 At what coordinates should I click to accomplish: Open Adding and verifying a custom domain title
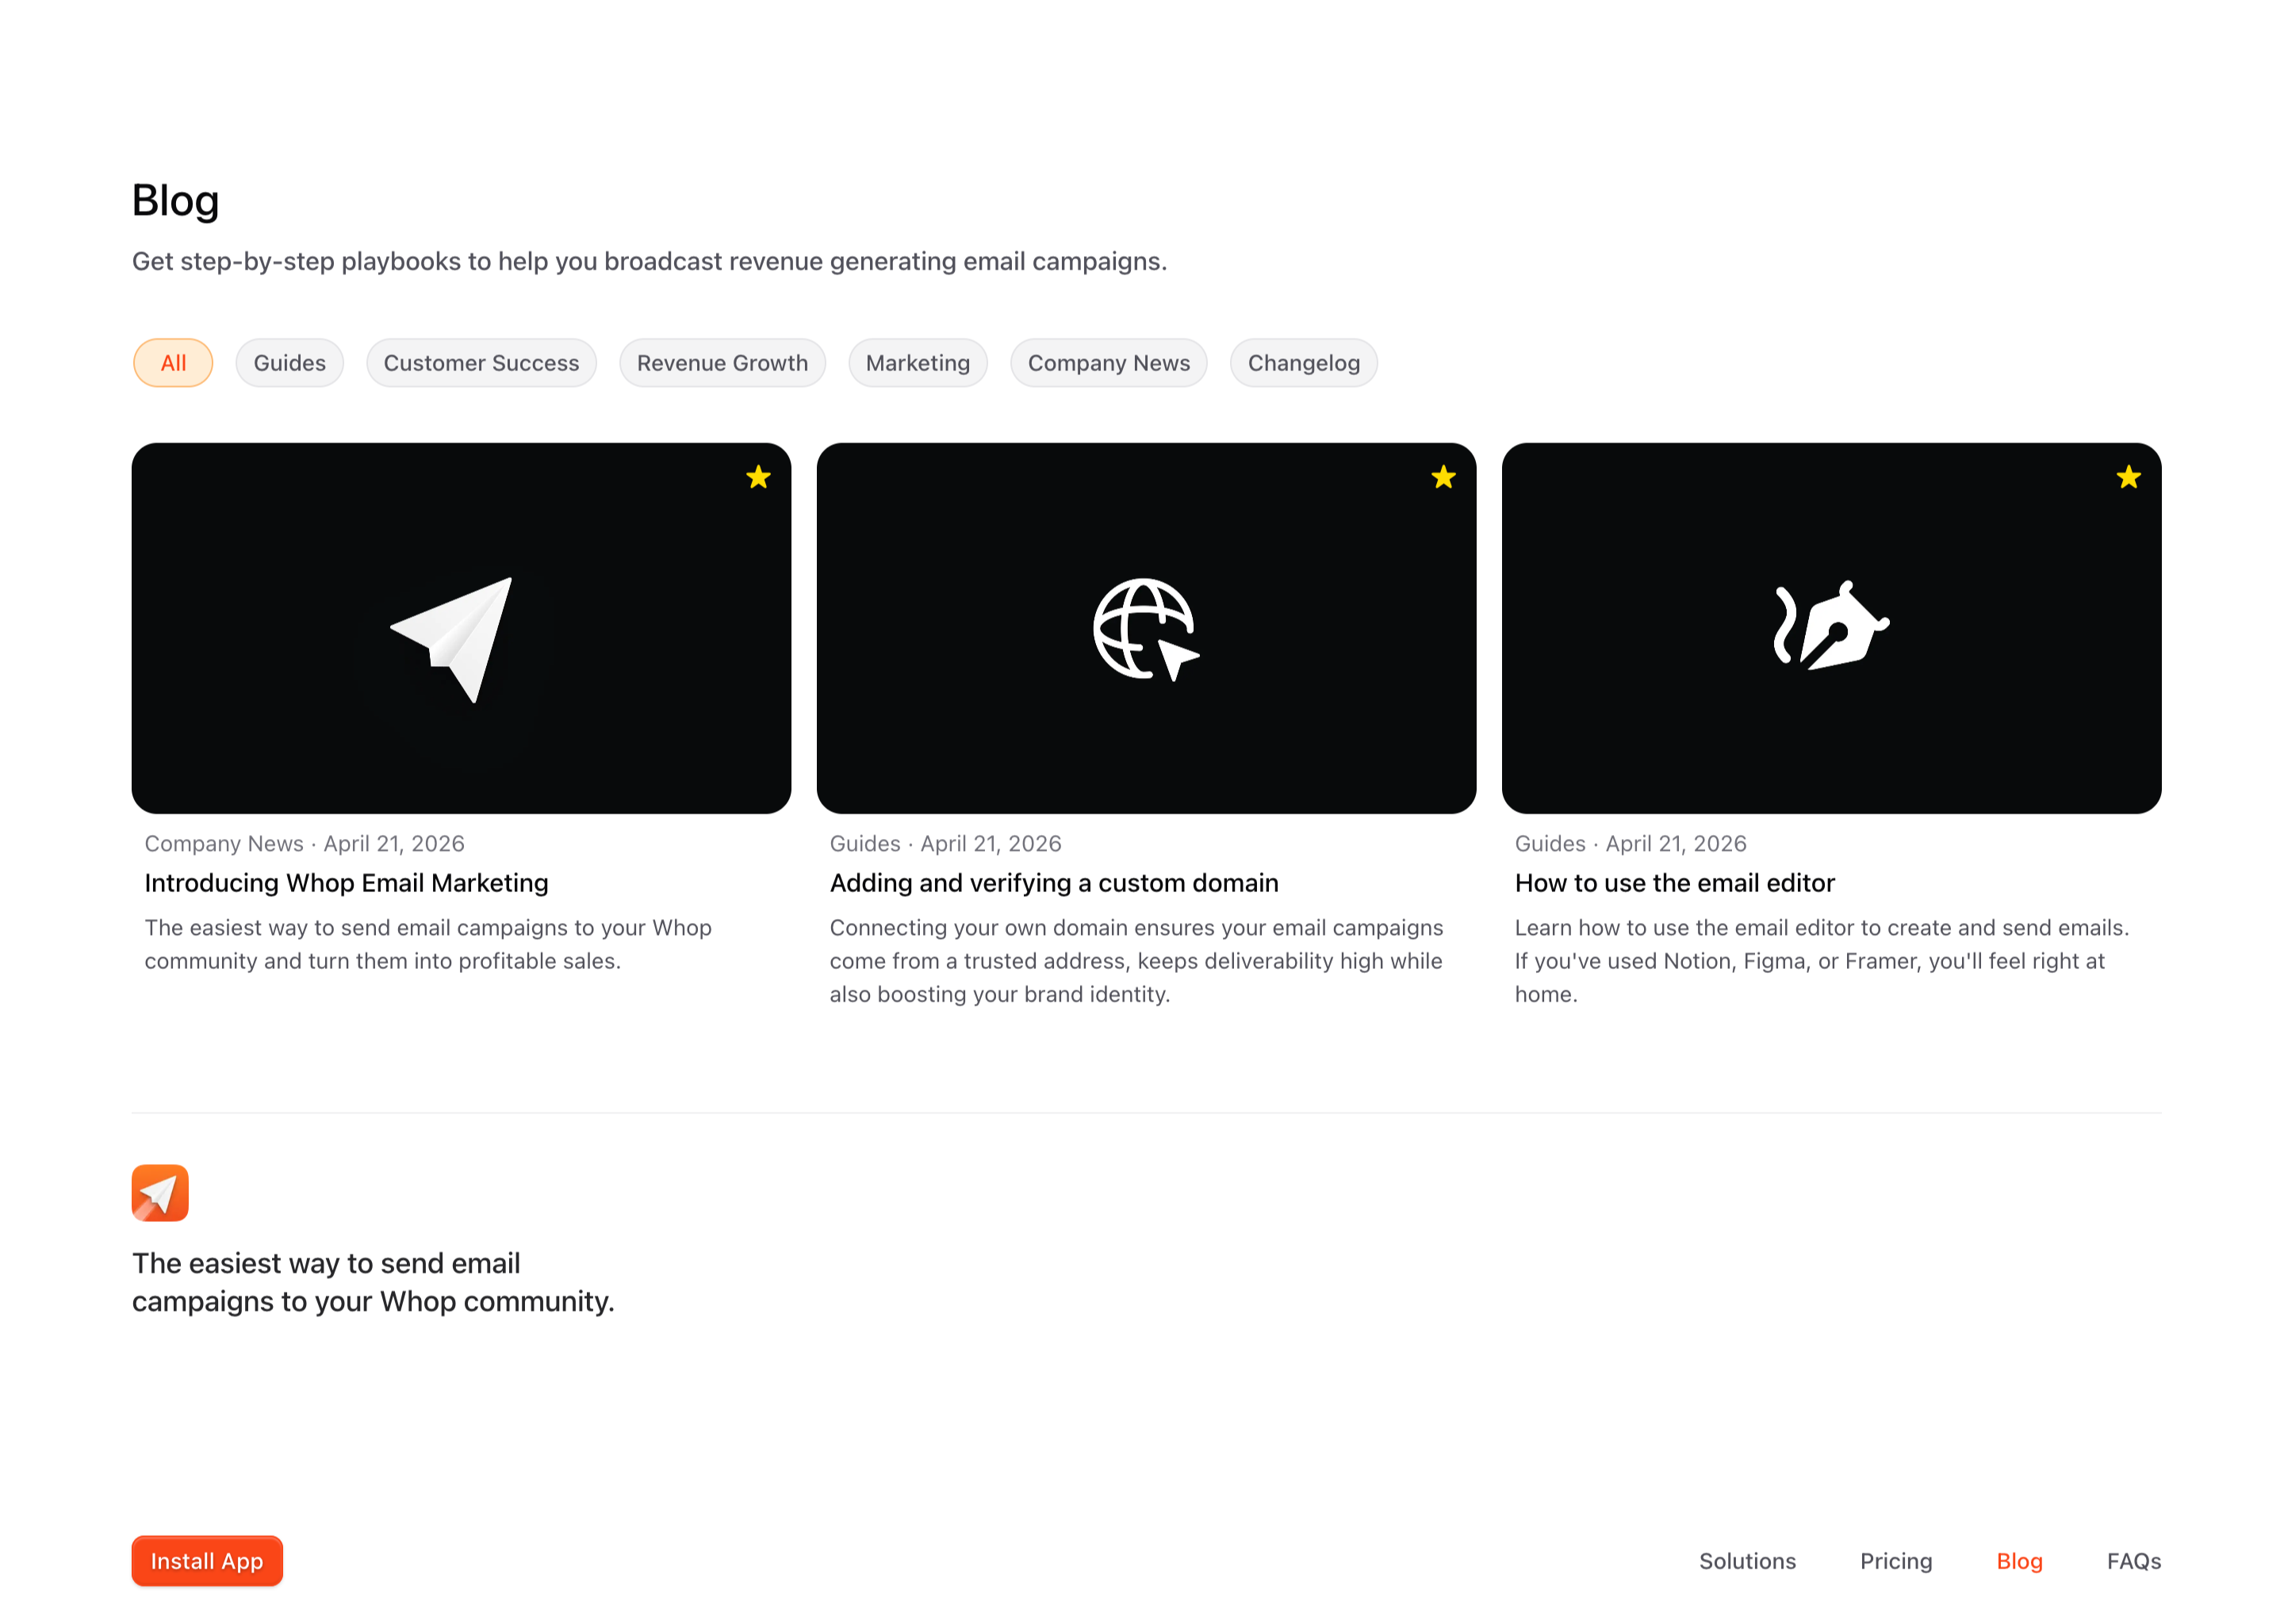[1054, 883]
